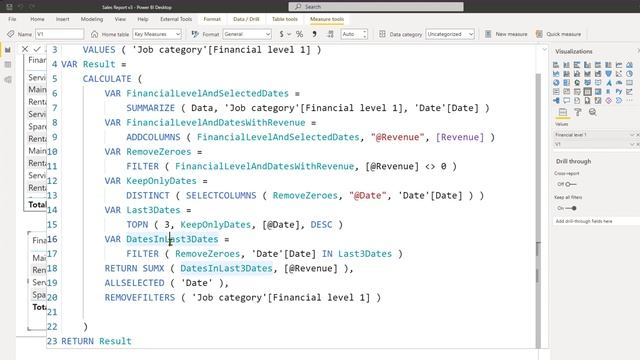Expand the Financial level 1 field options
The height and width of the screenshot is (360, 640).
coord(632,135)
